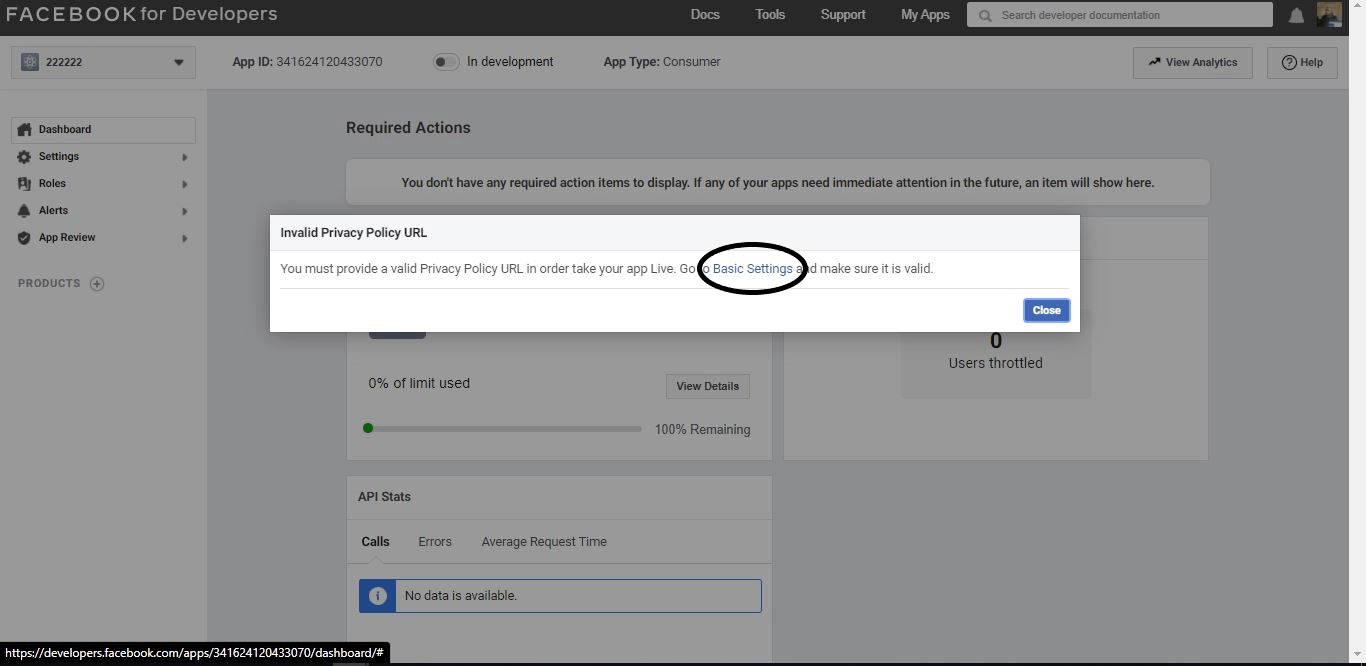This screenshot has height=666, width=1366.
Task: Click the Dashboard home icon
Action: pos(25,130)
